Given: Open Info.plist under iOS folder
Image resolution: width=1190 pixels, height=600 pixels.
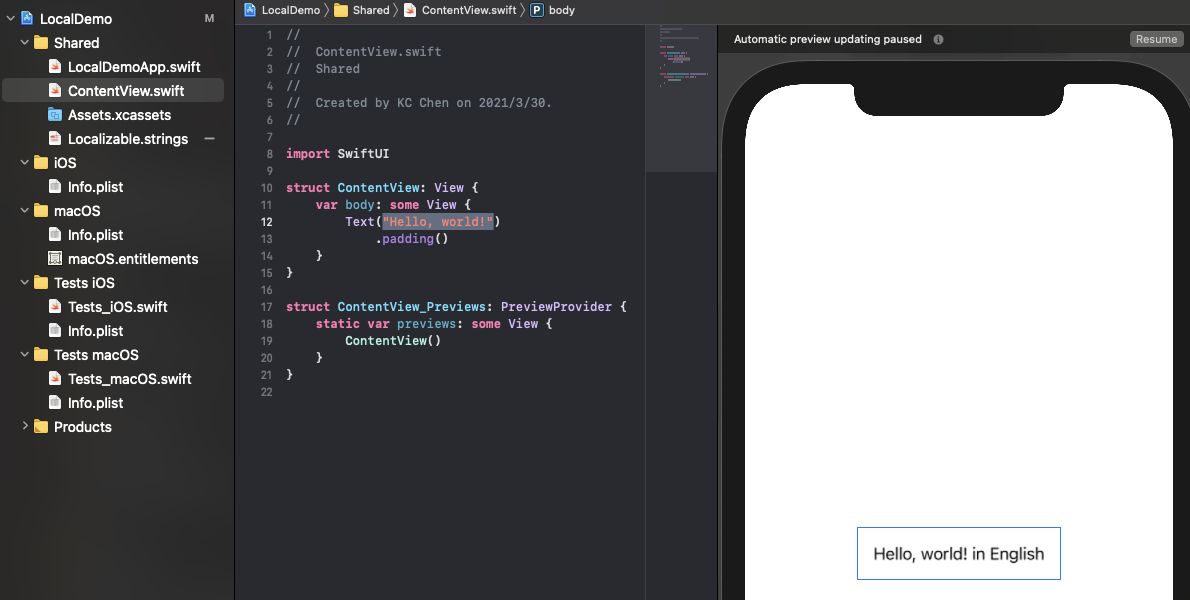Looking at the screenshot, I should tap(95, 187).
